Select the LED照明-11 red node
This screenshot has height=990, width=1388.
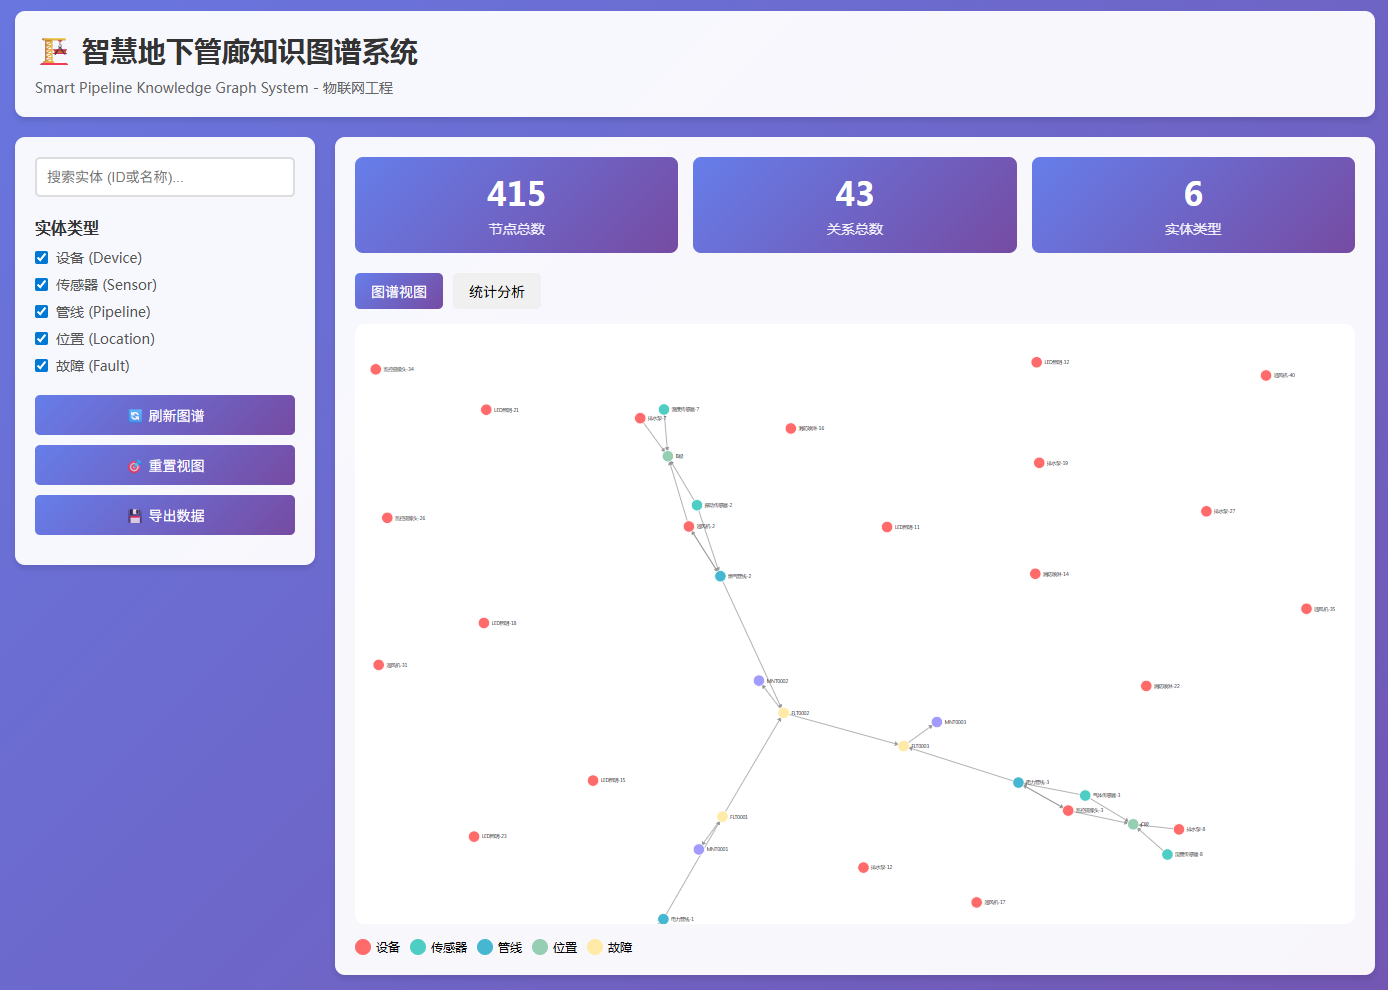pos(887,527)
